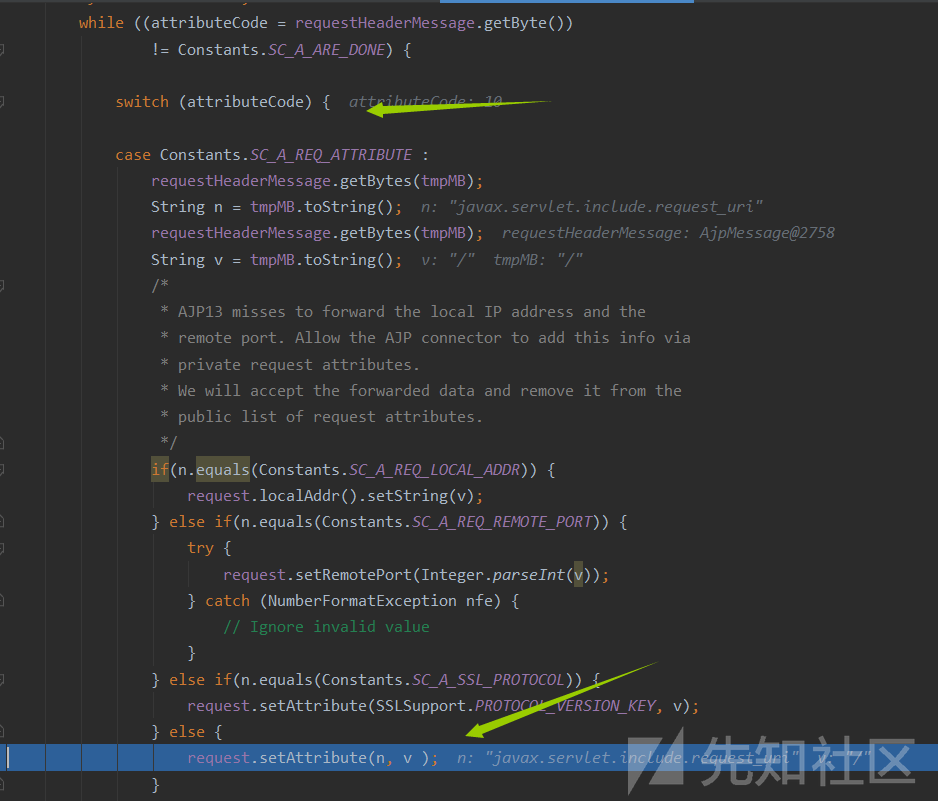Click the 'switch' keyword
This screenshot has height=801, width=938.
(x=142, y=102)
